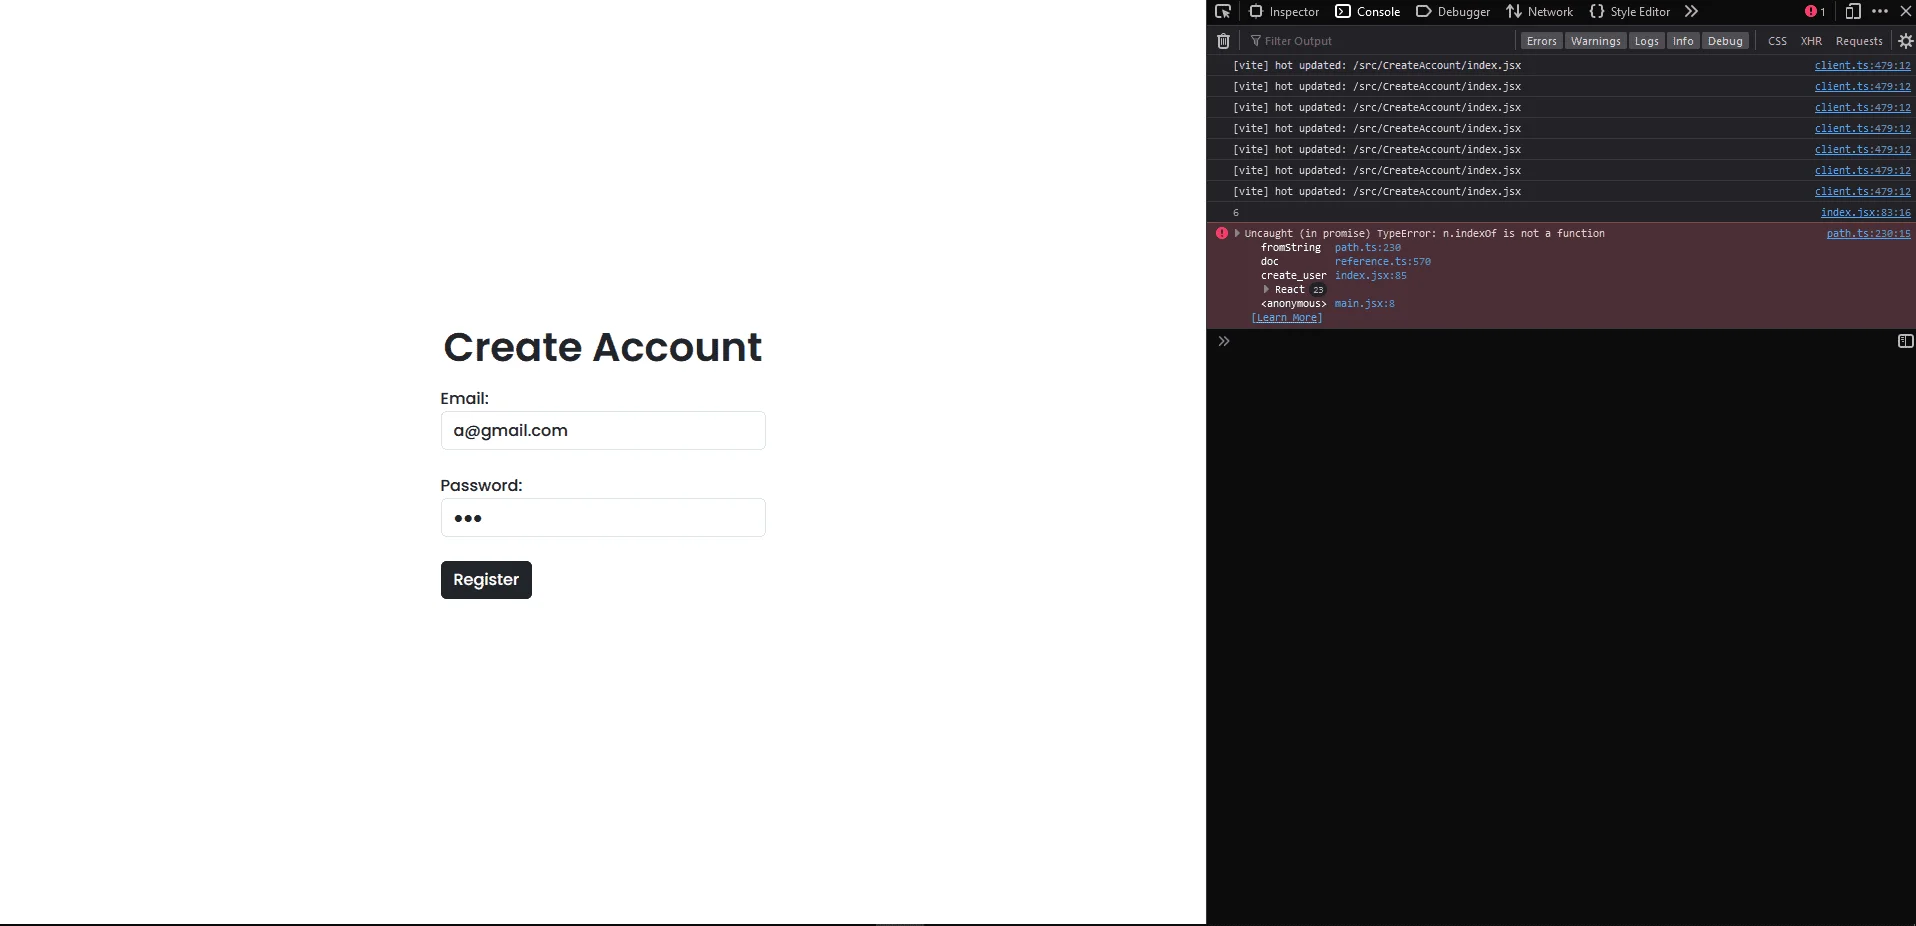Show more devtools tabs chevron
1916x926 pixels.
1691,12
